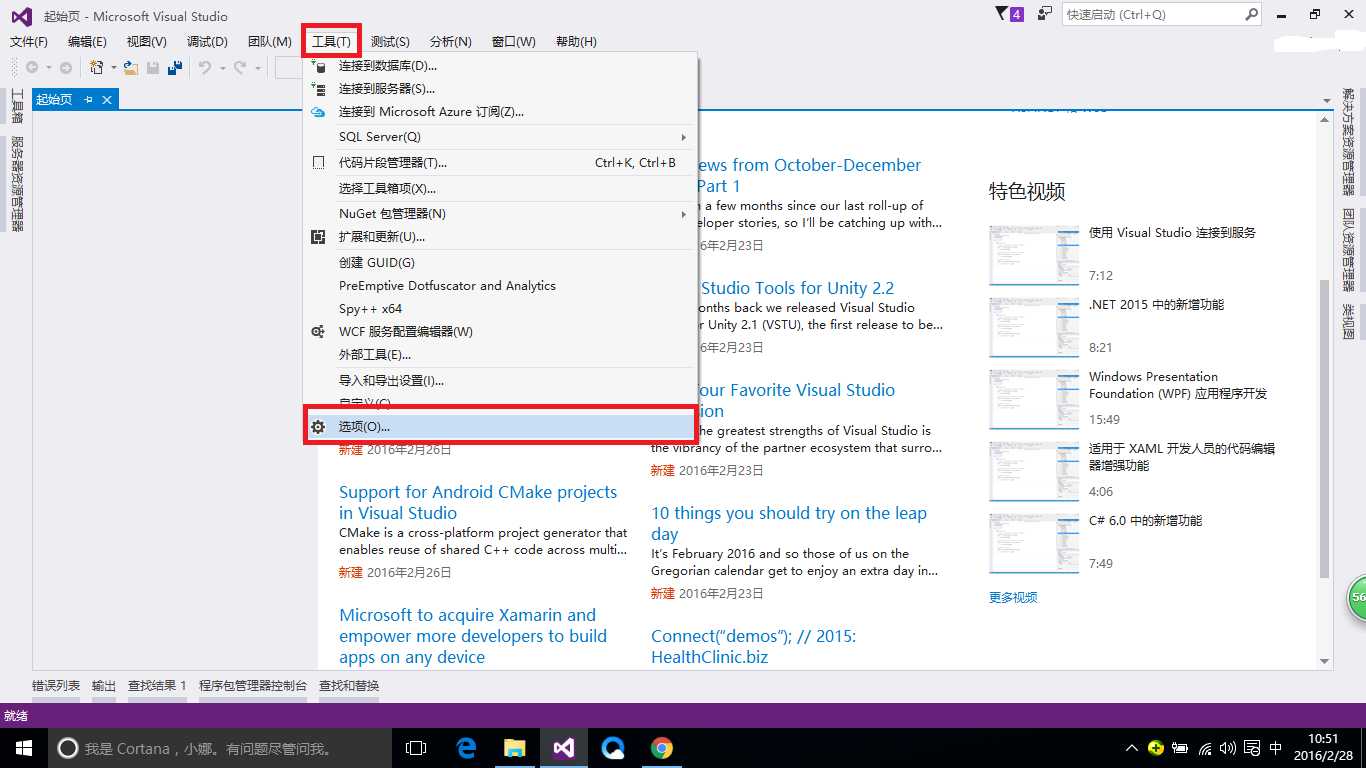Click tab-list dropdown arrow at document area top right

pyautogui.click(x=1325, y=99)
